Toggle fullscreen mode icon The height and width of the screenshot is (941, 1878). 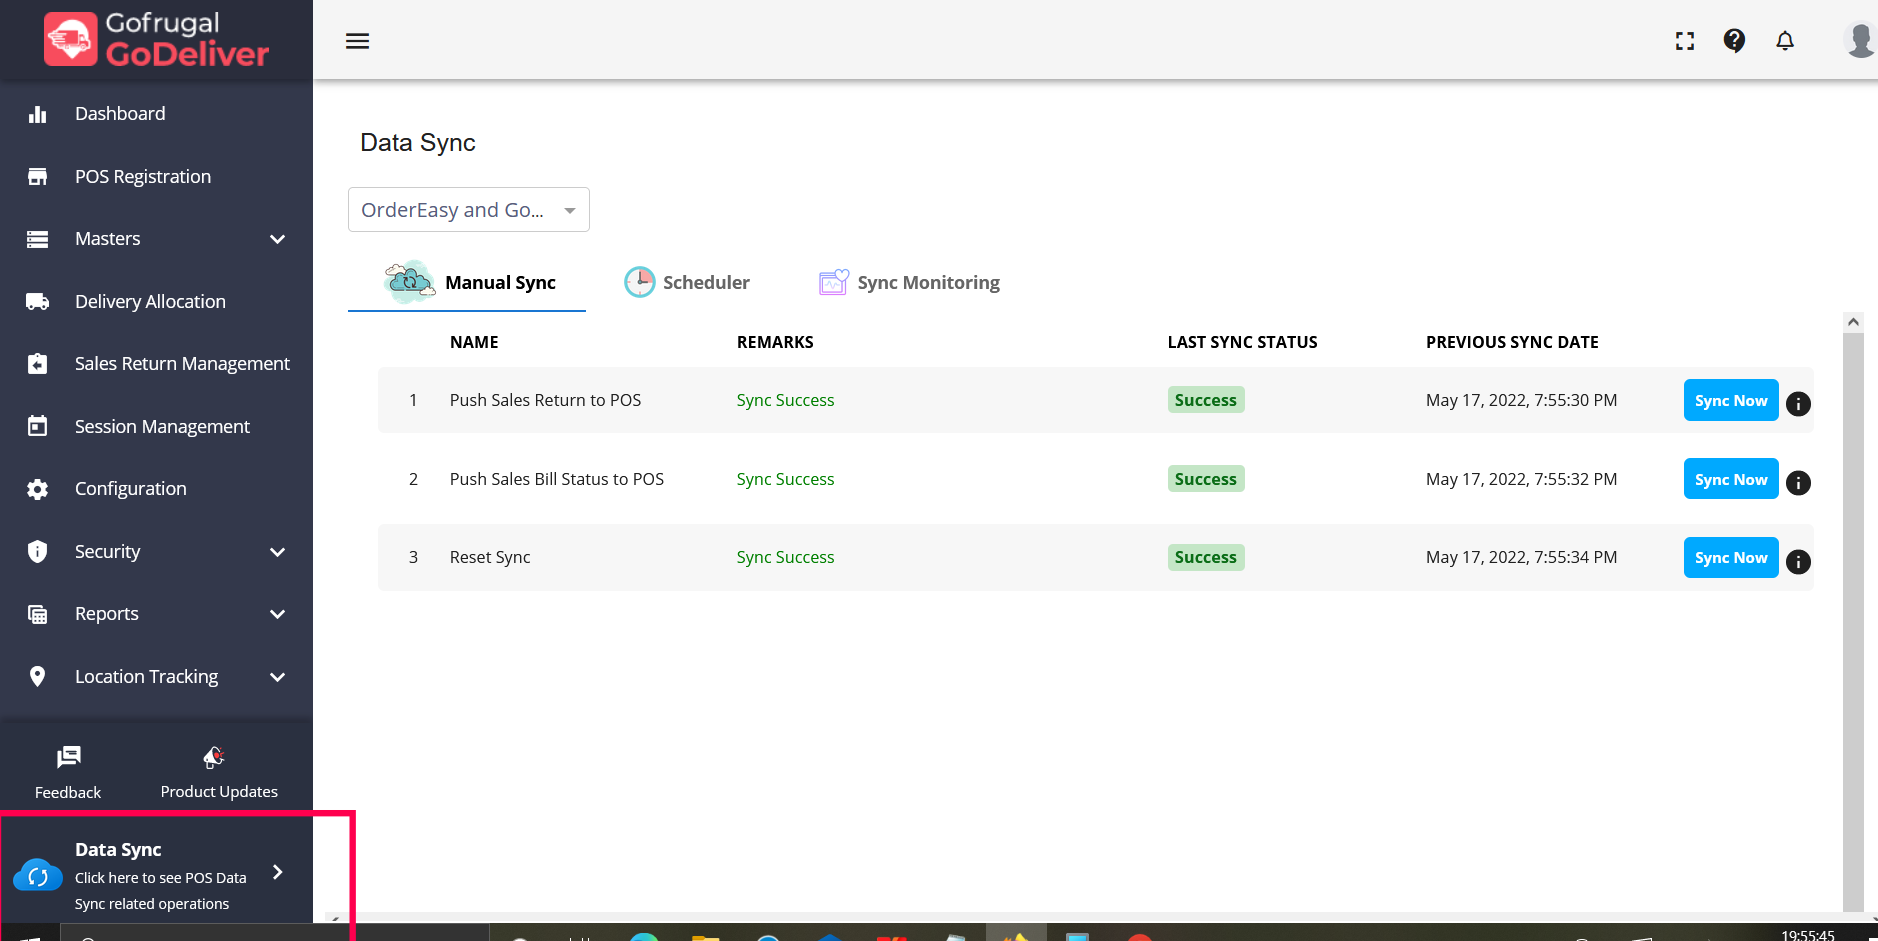tap(1685, 41)
